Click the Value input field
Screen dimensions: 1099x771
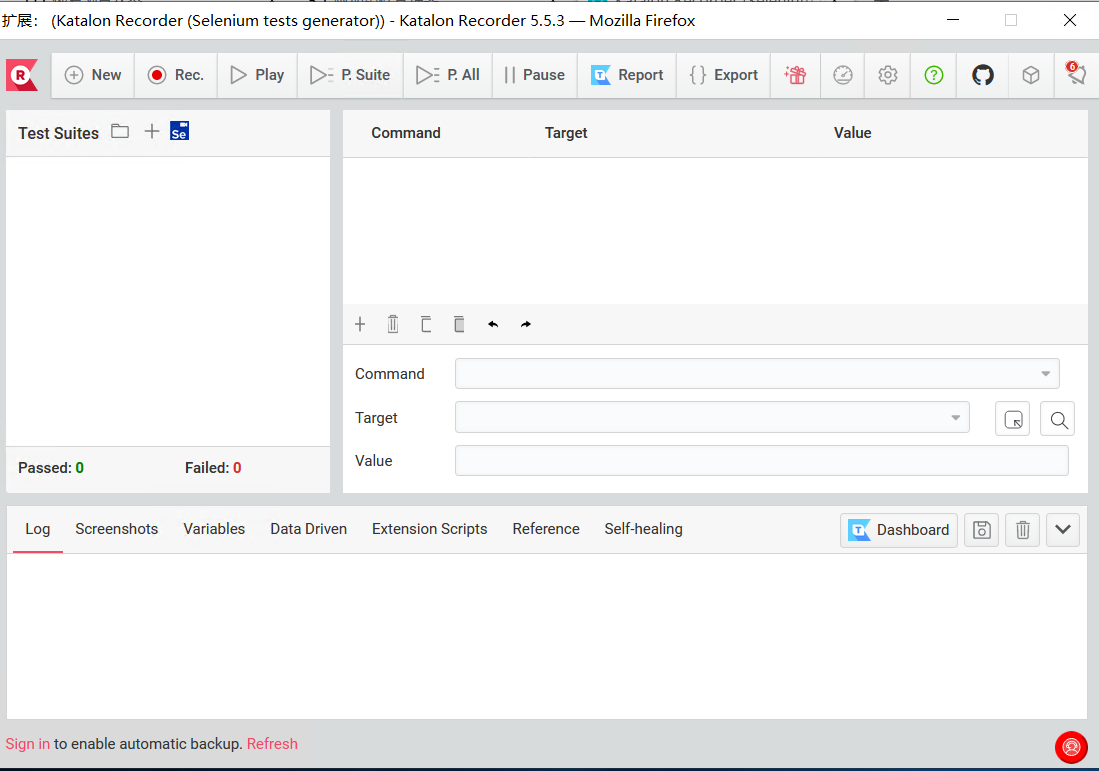click(762, 460)
